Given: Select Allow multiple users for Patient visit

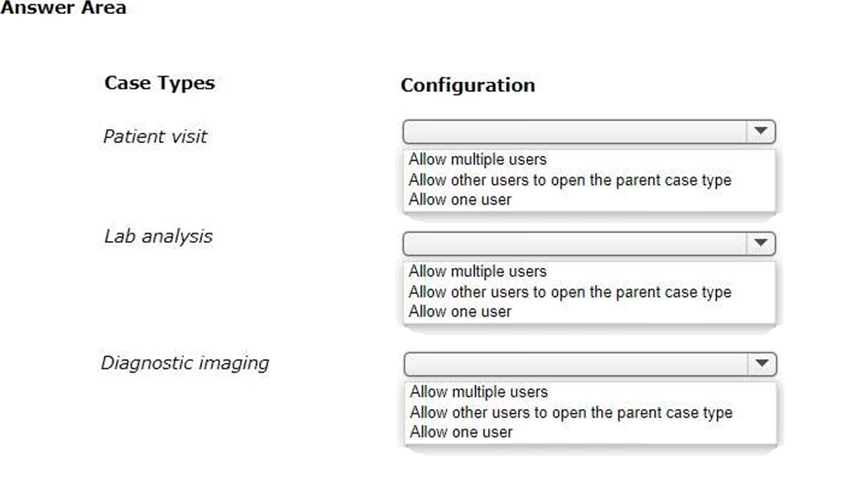Looking at the screenshot, I should tap(477, 160).
